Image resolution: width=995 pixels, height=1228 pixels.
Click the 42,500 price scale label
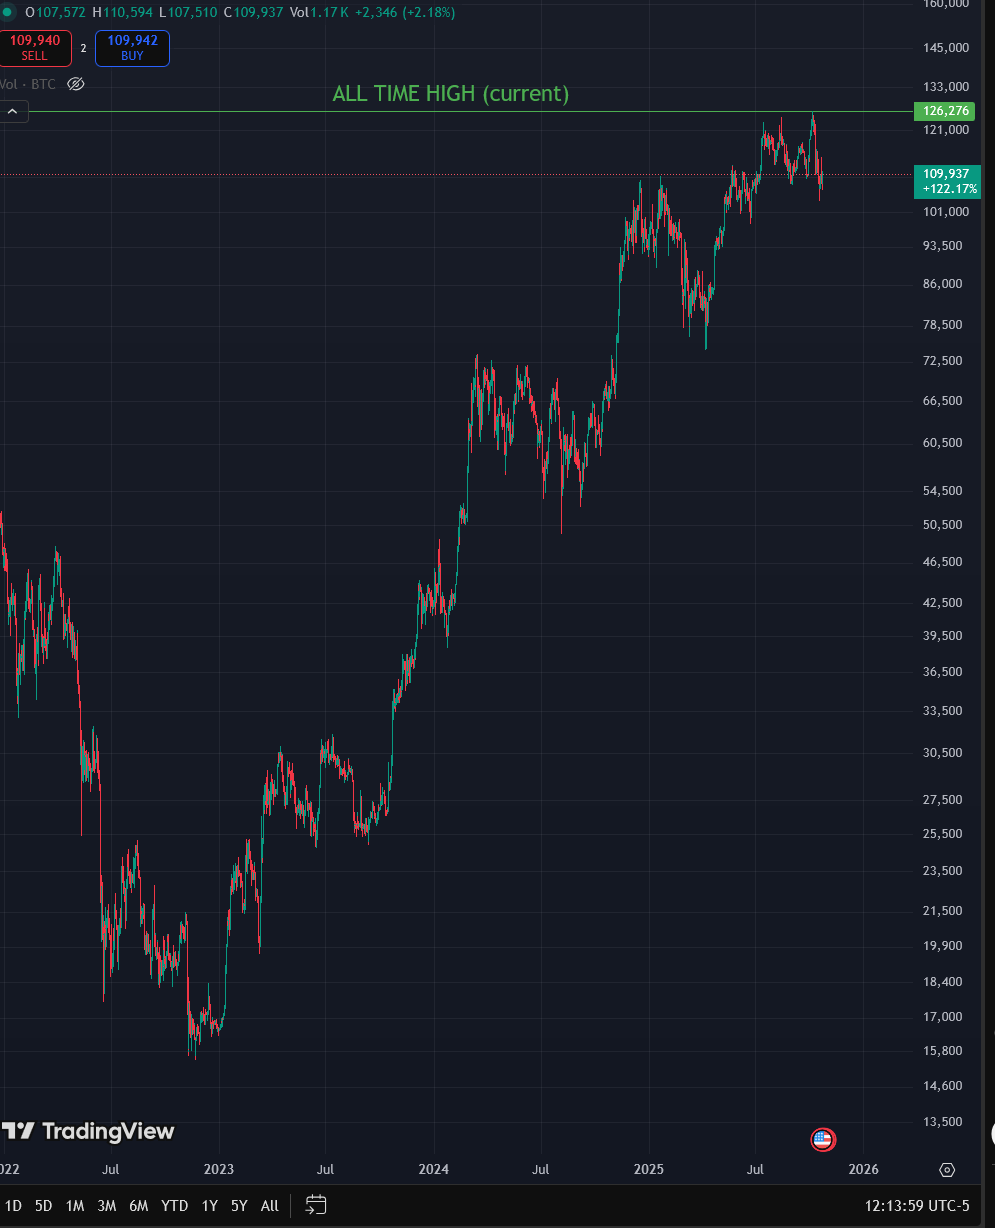pyautogui.click(x=943, y=603)
